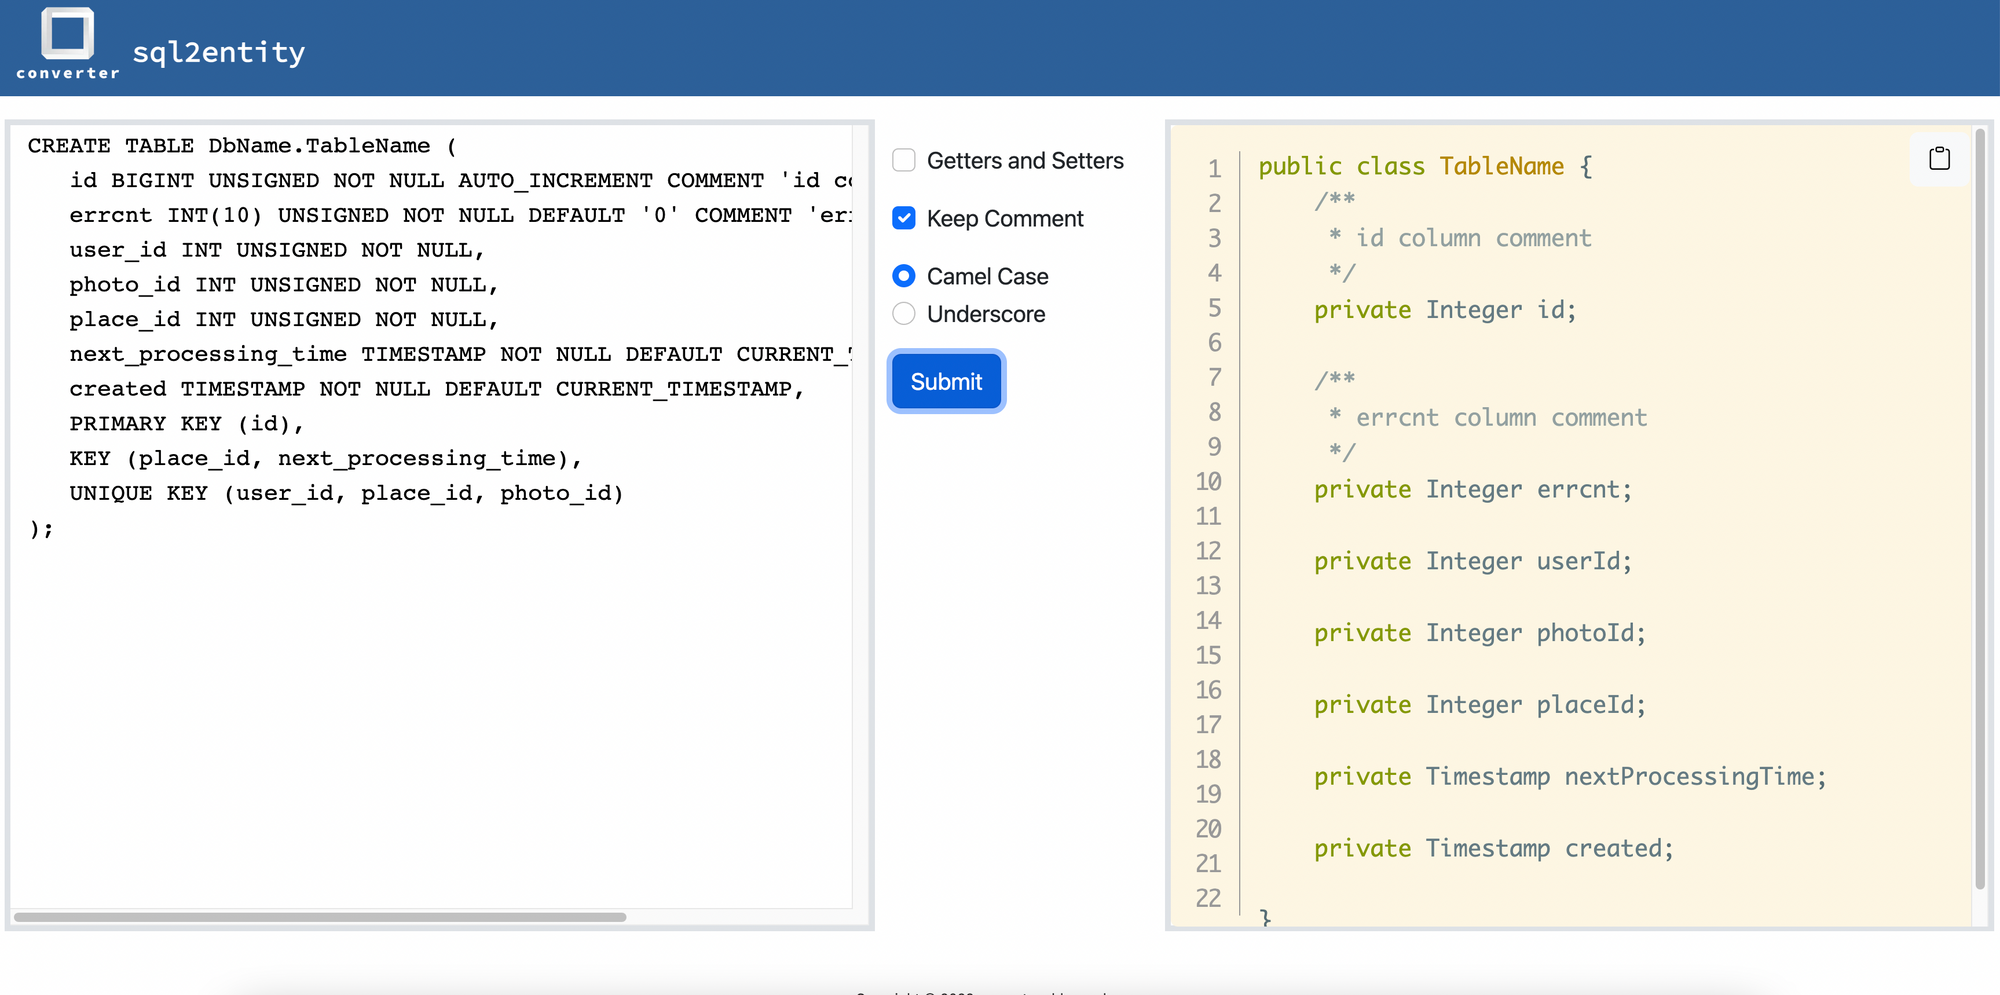Click the UNIQUE KEY line in the SQL

(x=346, y=492)
